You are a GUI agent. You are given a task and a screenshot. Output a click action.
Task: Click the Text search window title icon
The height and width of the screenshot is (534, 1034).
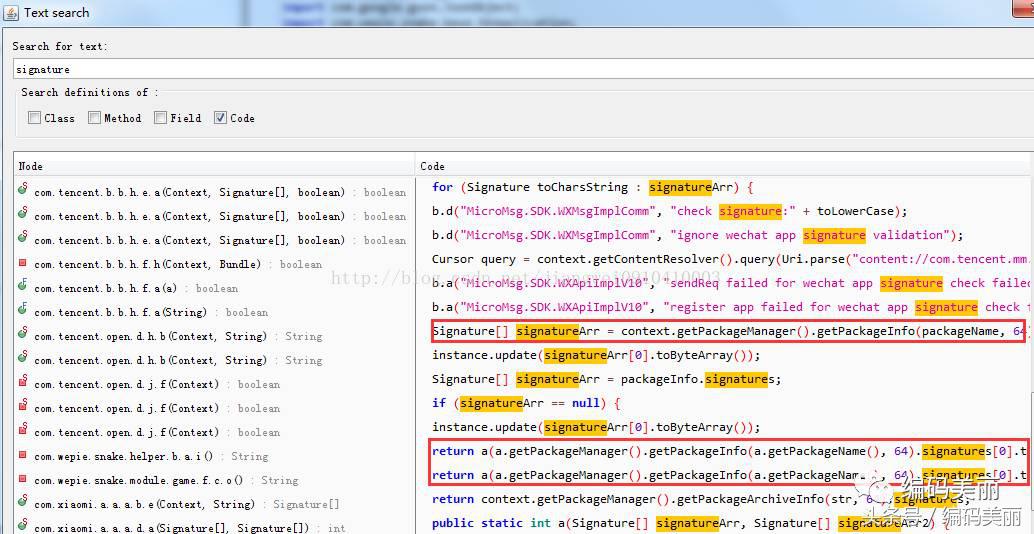pos(13,13)
